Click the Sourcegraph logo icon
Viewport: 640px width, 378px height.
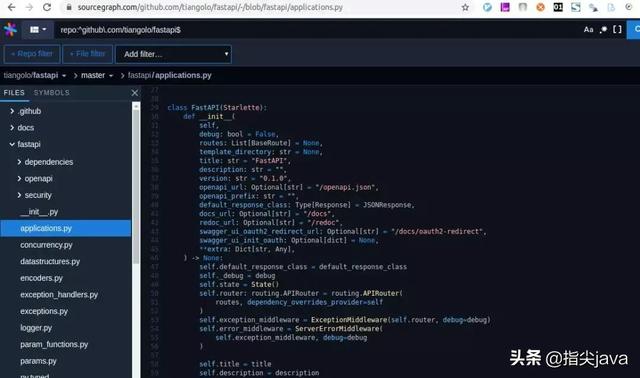(x=10, y=29)
